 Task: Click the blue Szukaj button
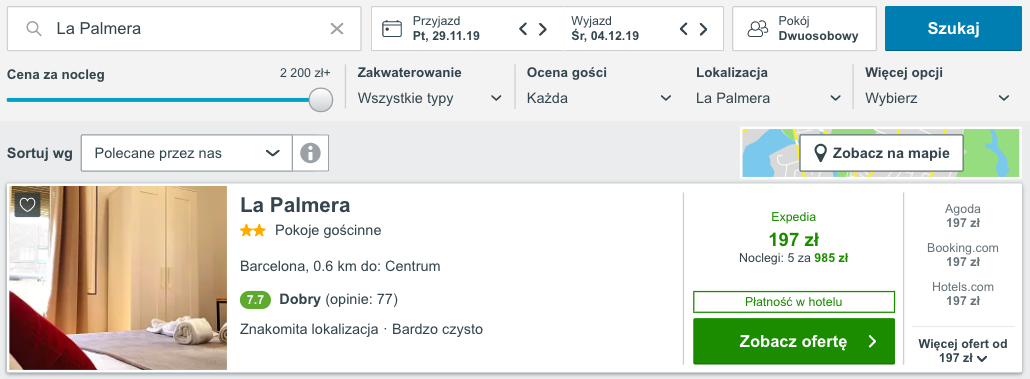click(953, 28)
